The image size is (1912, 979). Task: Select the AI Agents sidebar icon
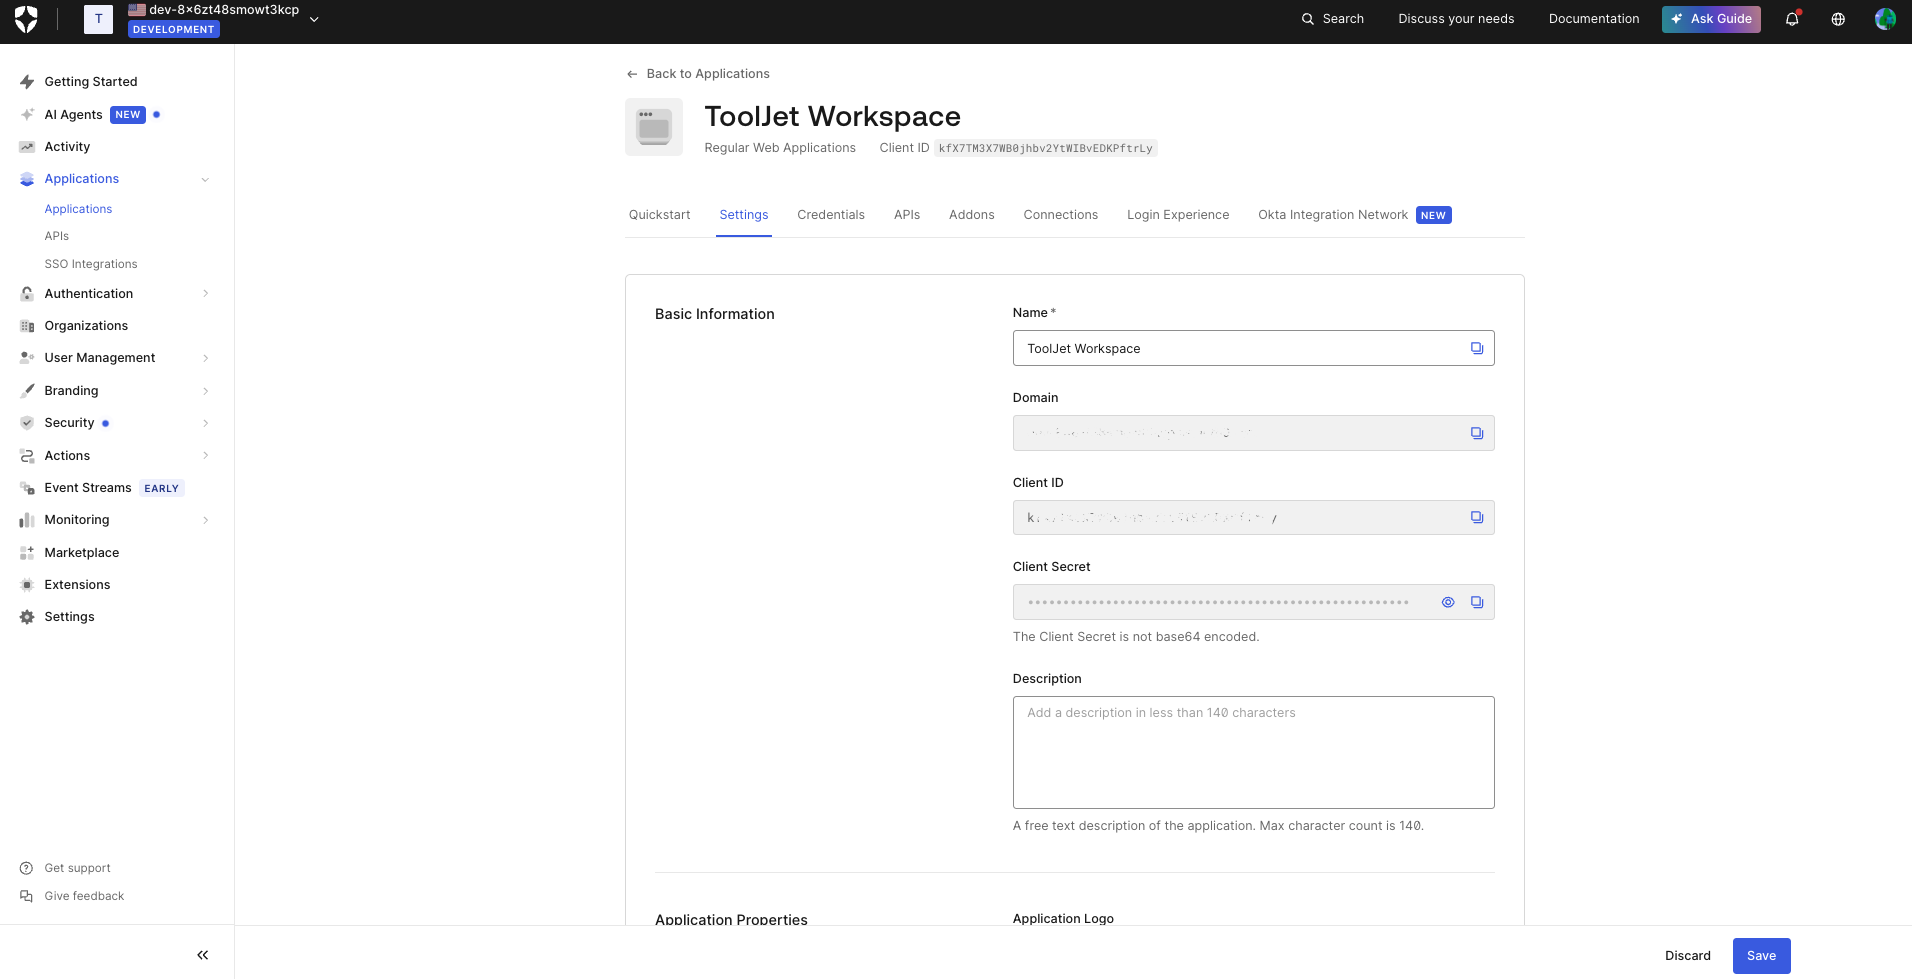click(x=27, y=114)
